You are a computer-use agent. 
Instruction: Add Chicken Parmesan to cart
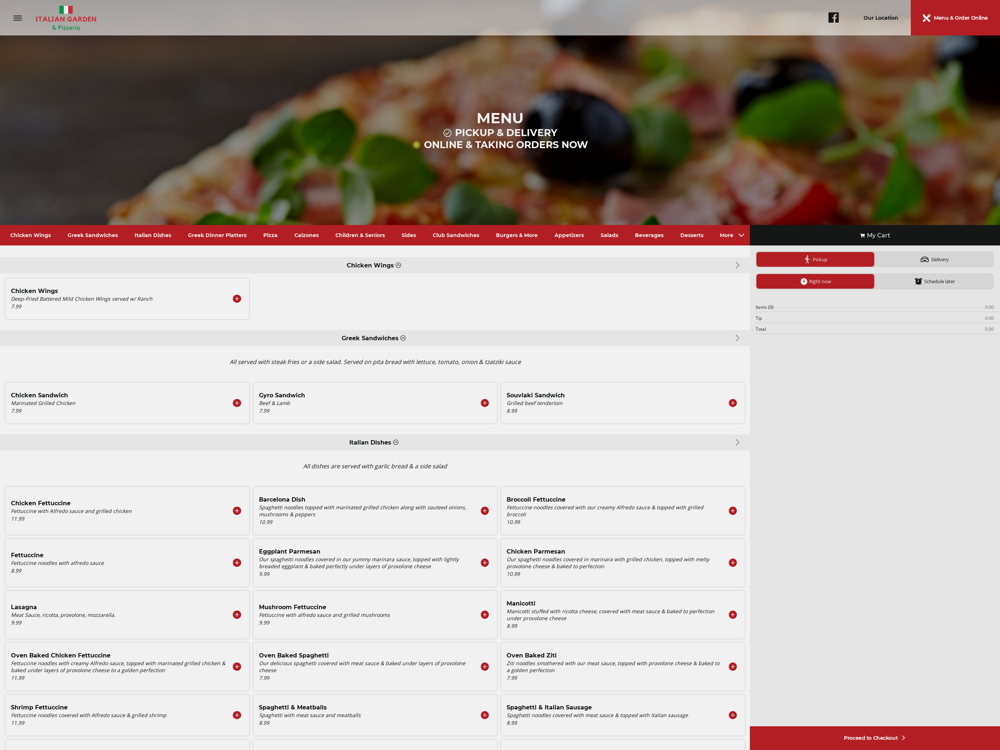coord(733,562)
